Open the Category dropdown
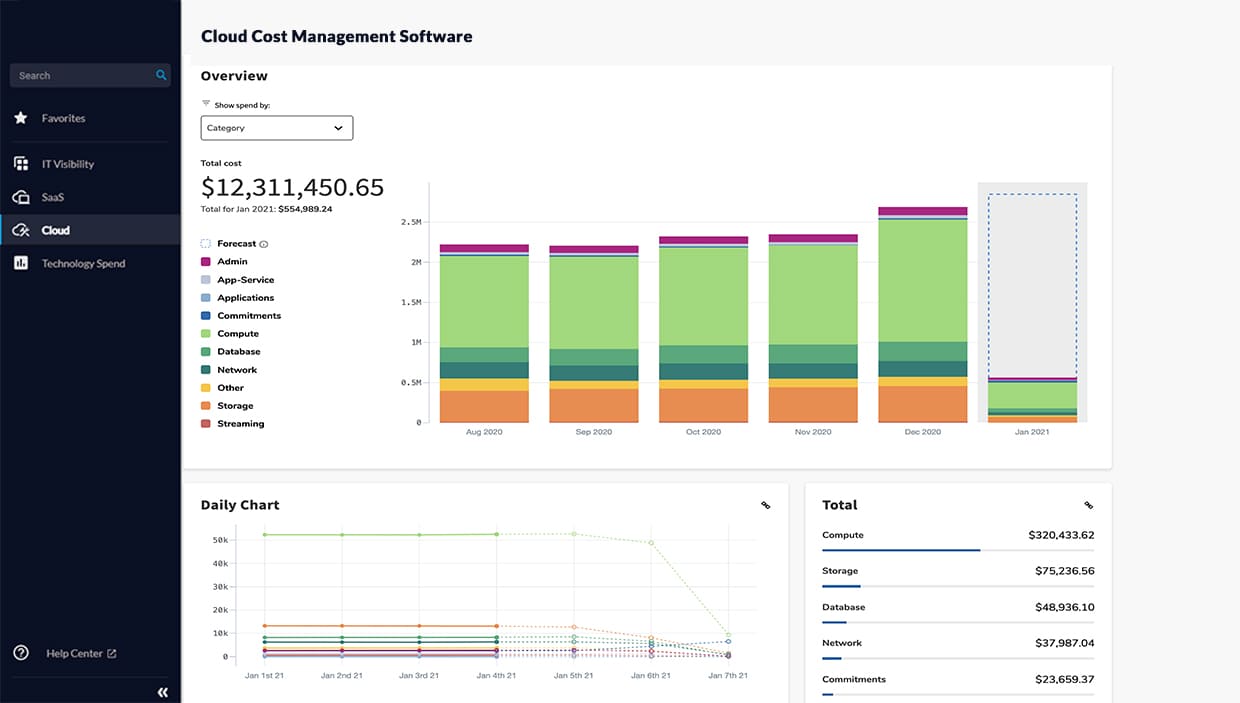 (277, 128)
